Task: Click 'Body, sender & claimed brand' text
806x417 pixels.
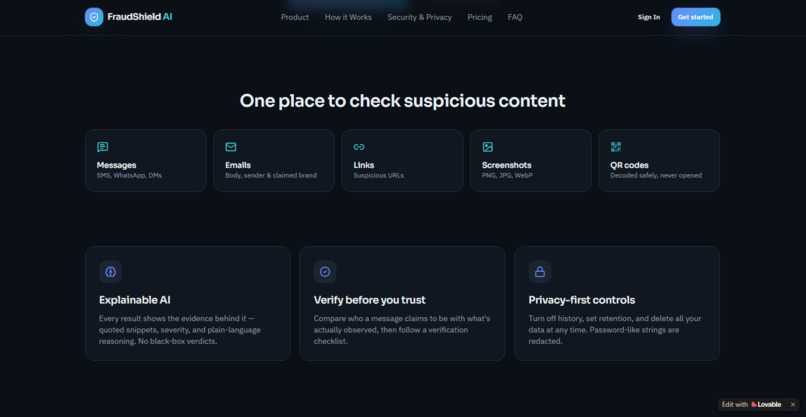Action: pos(271,175)
